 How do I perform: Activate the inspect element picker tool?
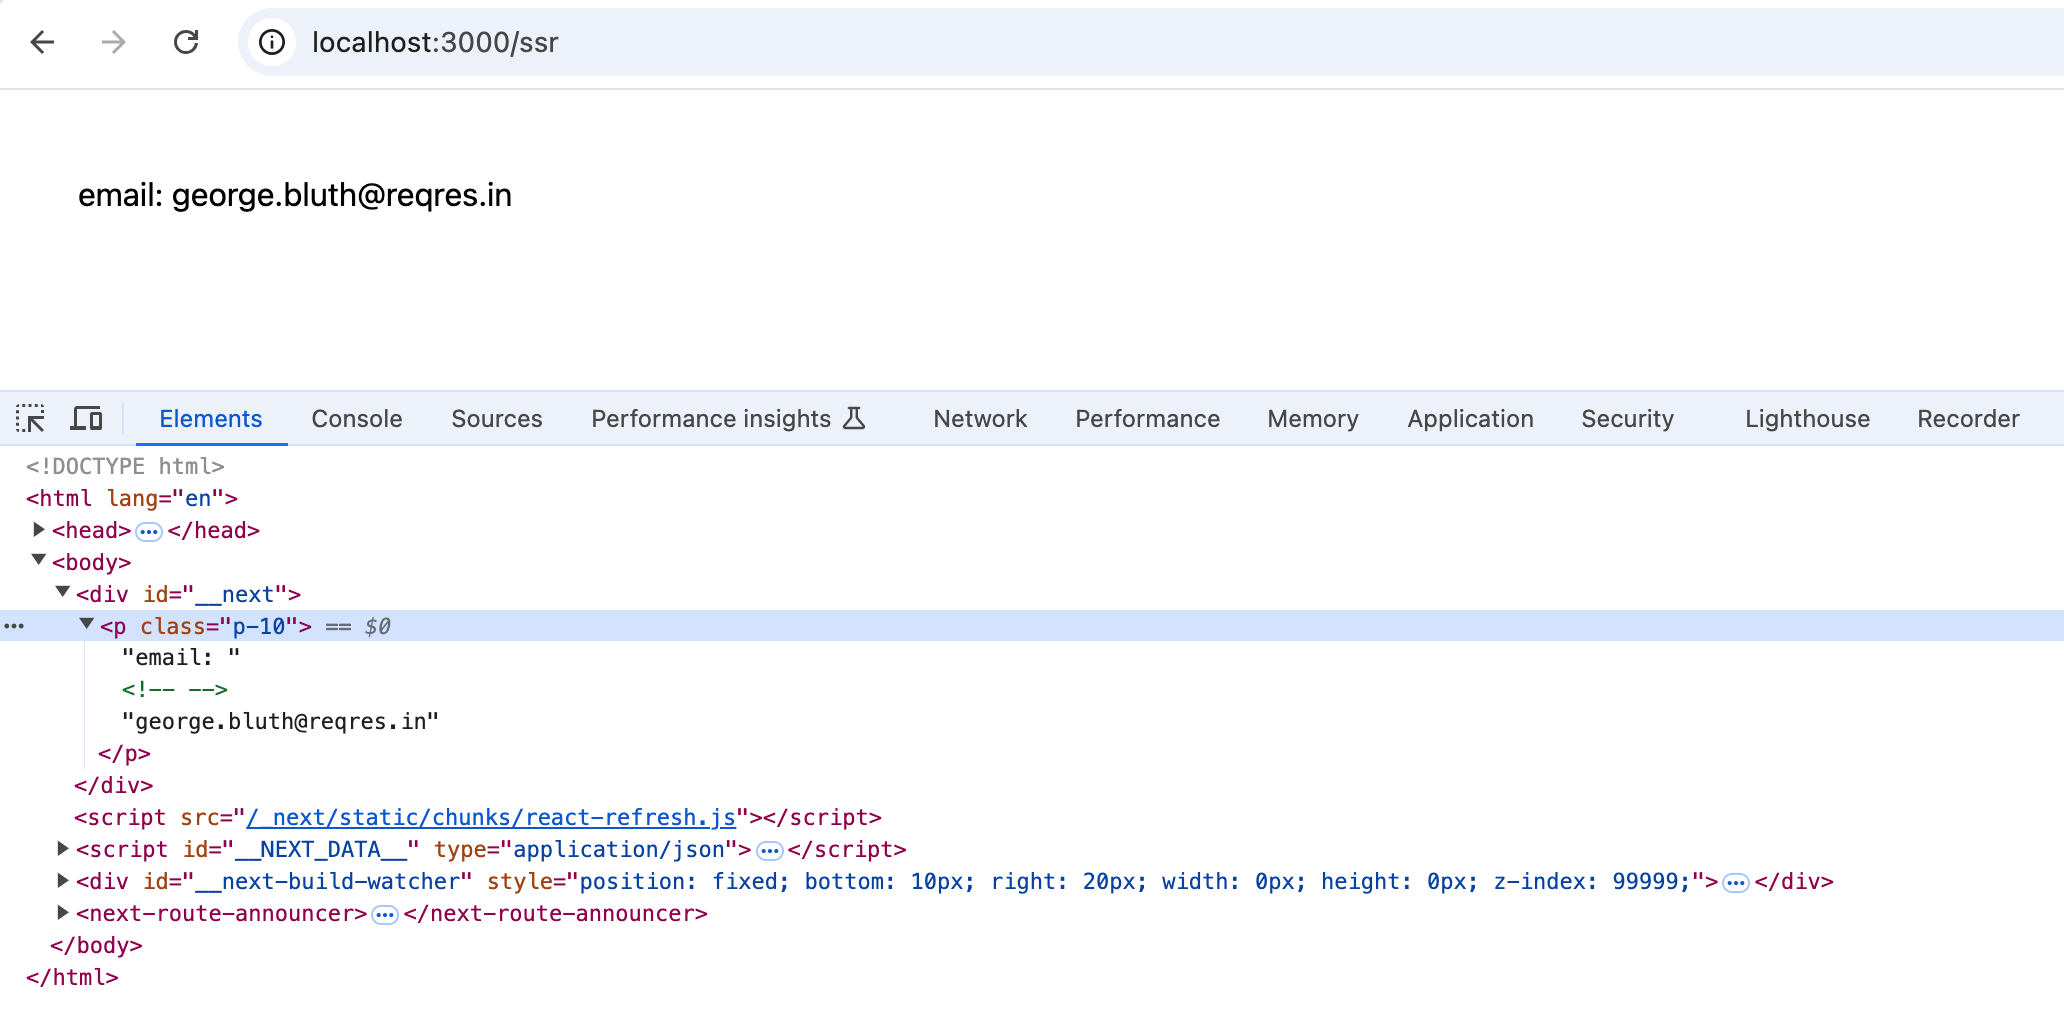click(x=30, y=418)
